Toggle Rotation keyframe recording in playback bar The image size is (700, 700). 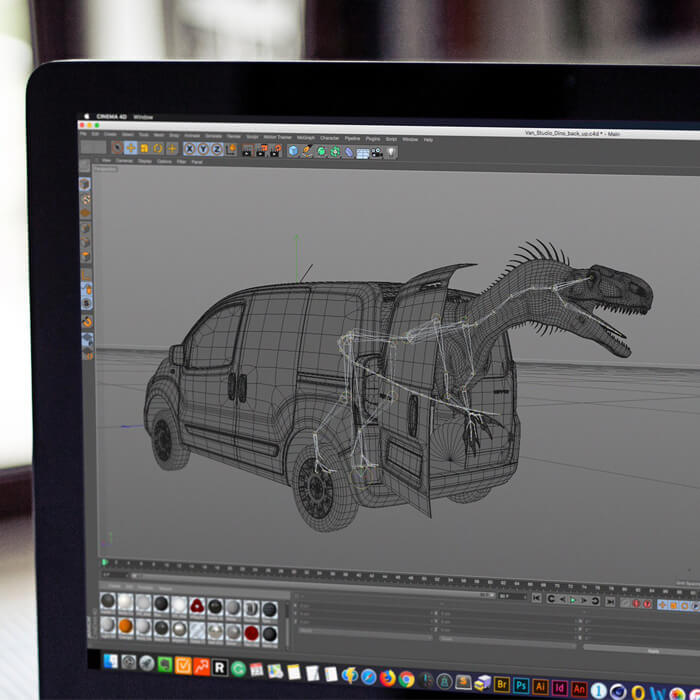684,606
